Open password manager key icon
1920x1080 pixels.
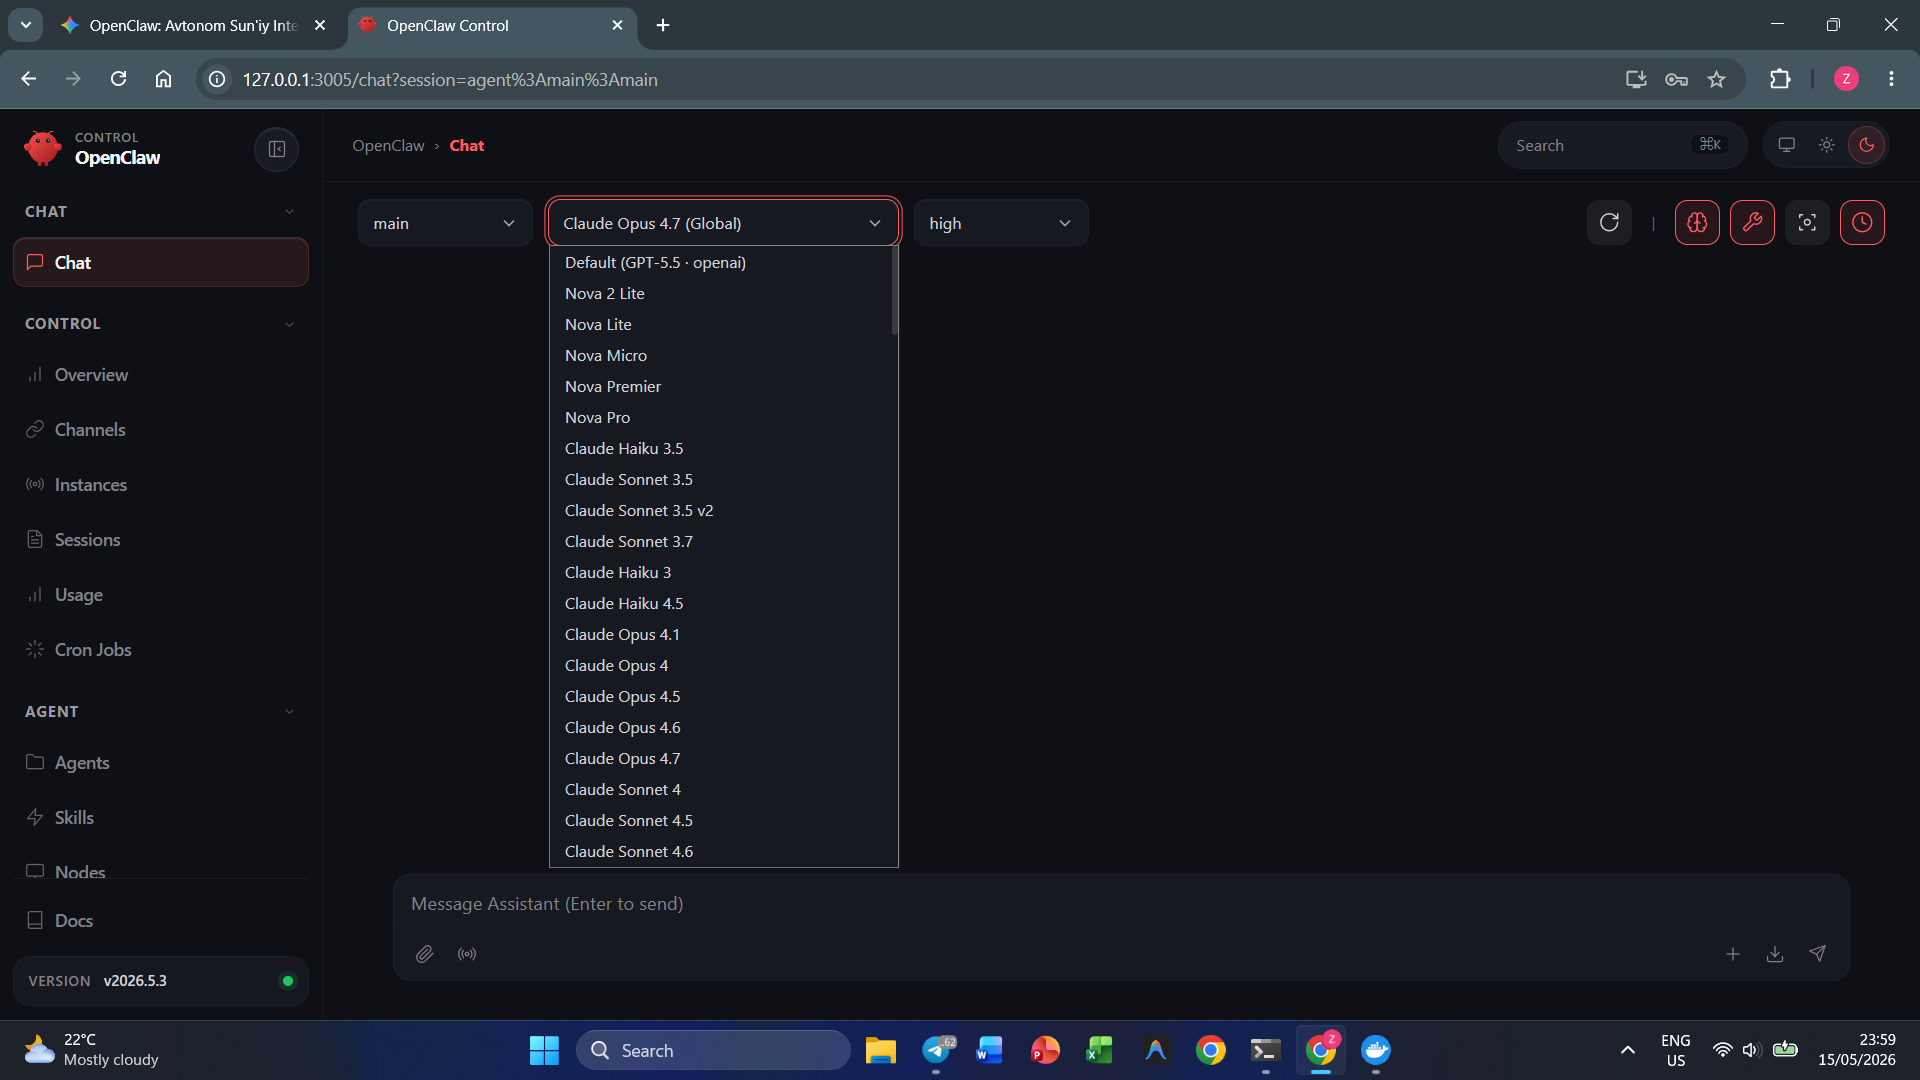pos(1676,79)
